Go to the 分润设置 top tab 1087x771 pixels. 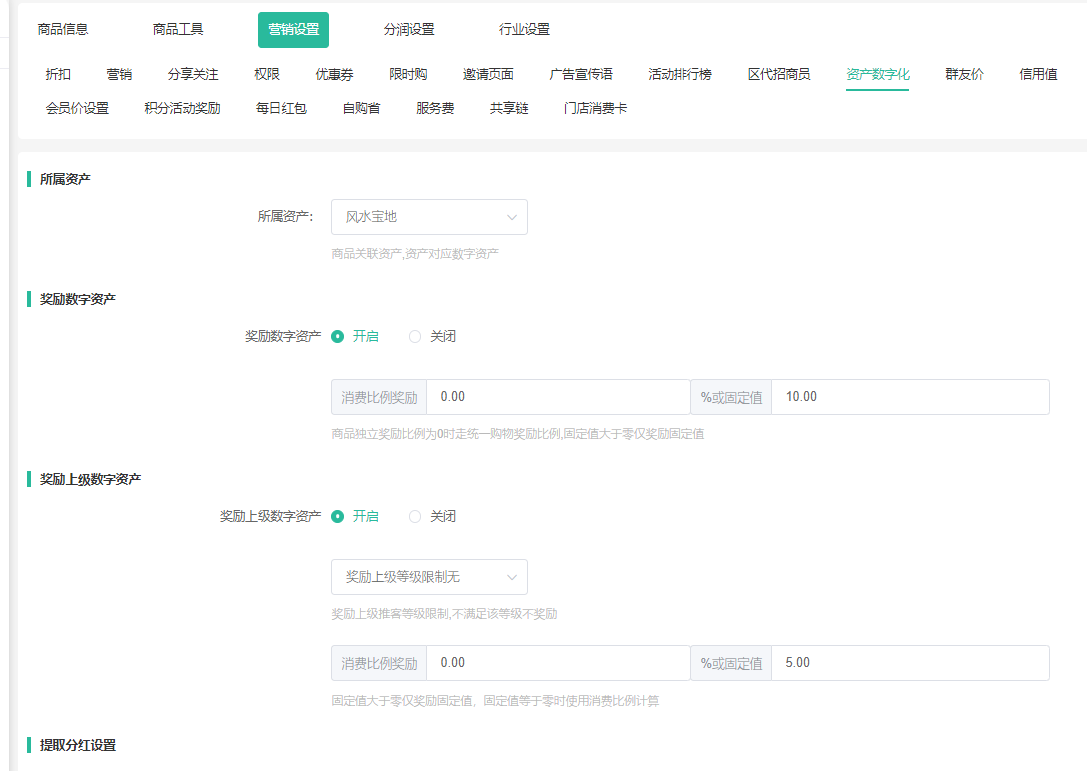coord(409,30)
